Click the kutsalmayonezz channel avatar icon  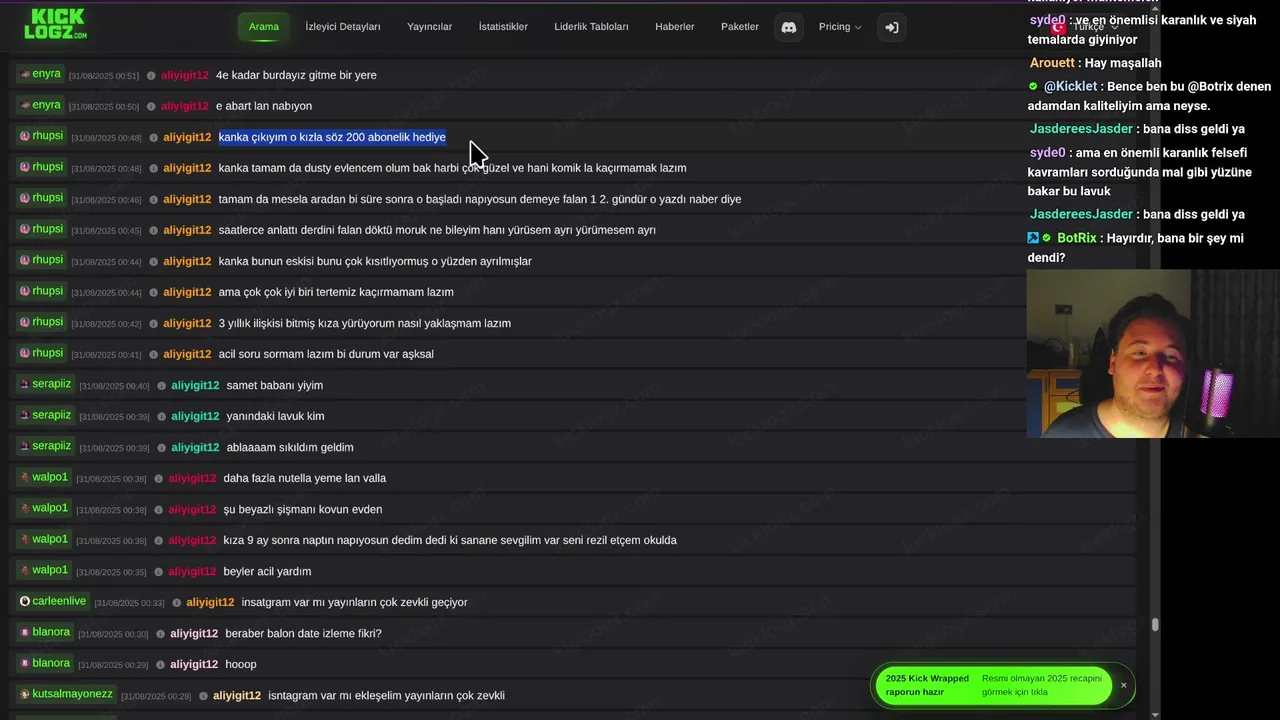25,694
